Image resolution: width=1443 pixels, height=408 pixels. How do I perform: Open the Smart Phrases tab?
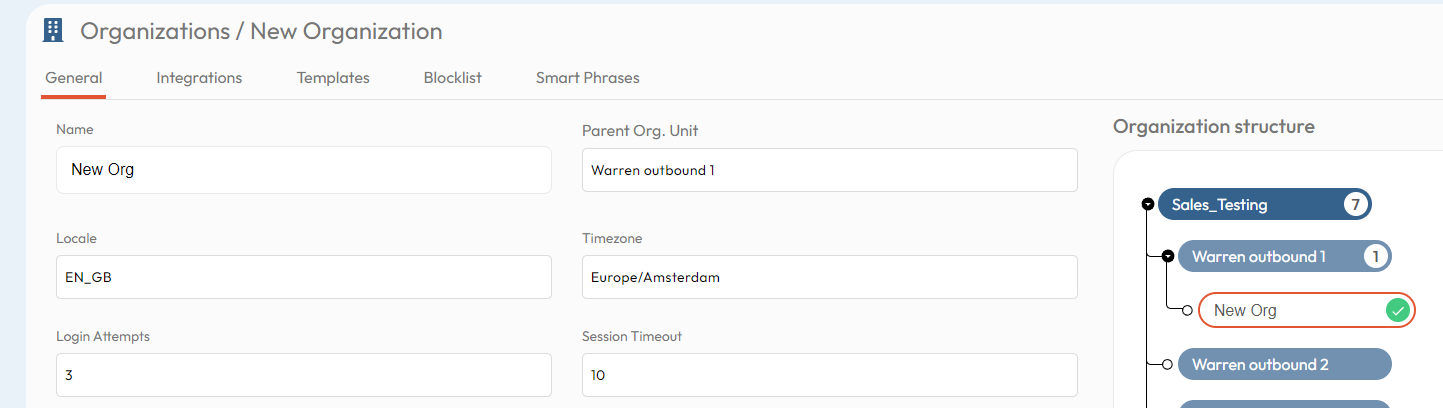coord(587,78)
